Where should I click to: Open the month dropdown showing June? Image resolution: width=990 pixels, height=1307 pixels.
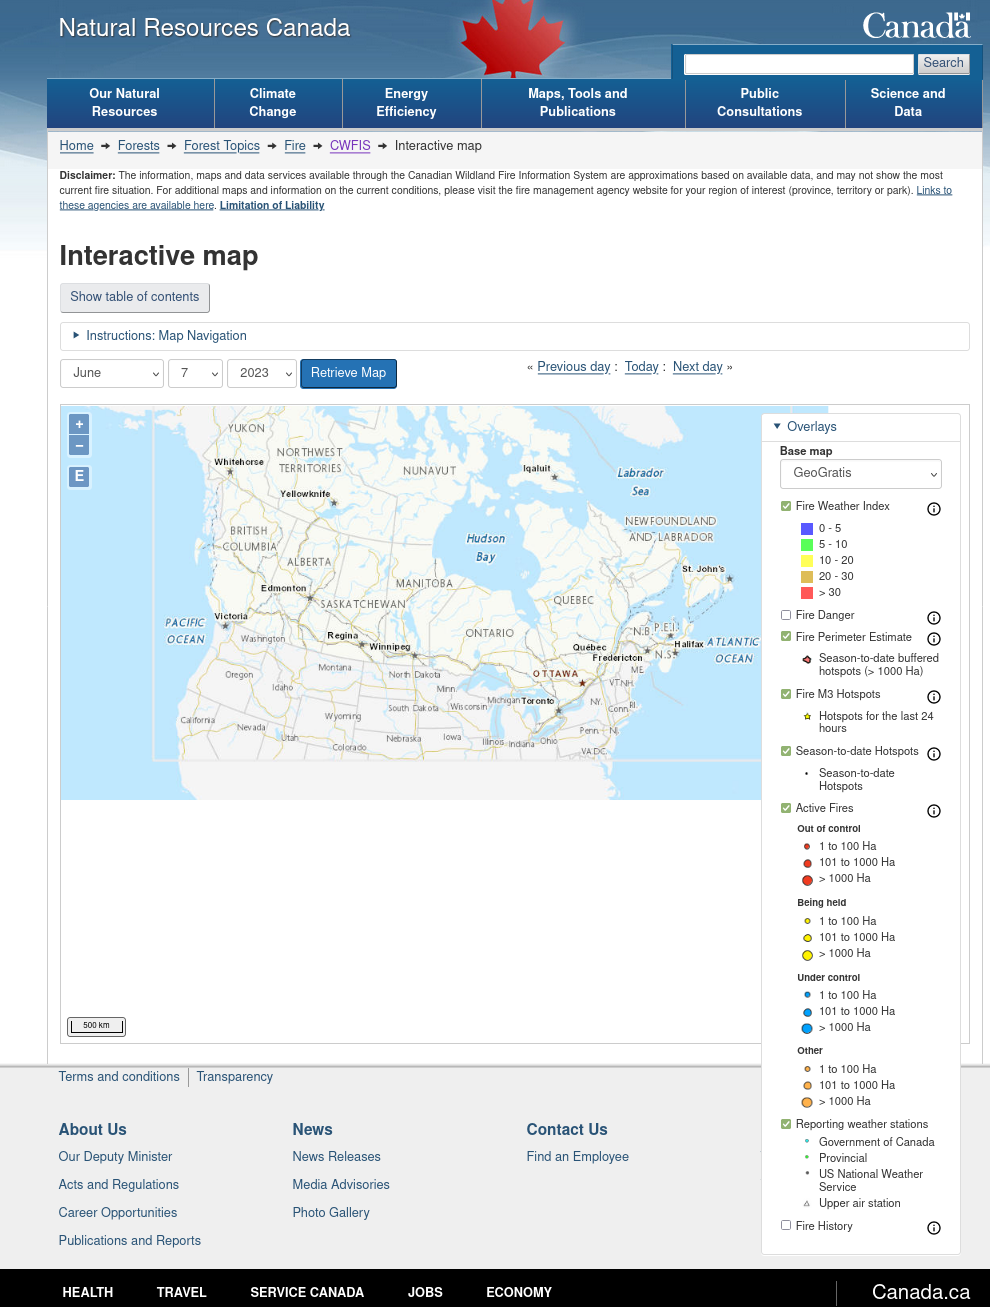click(x=112, y=373)
